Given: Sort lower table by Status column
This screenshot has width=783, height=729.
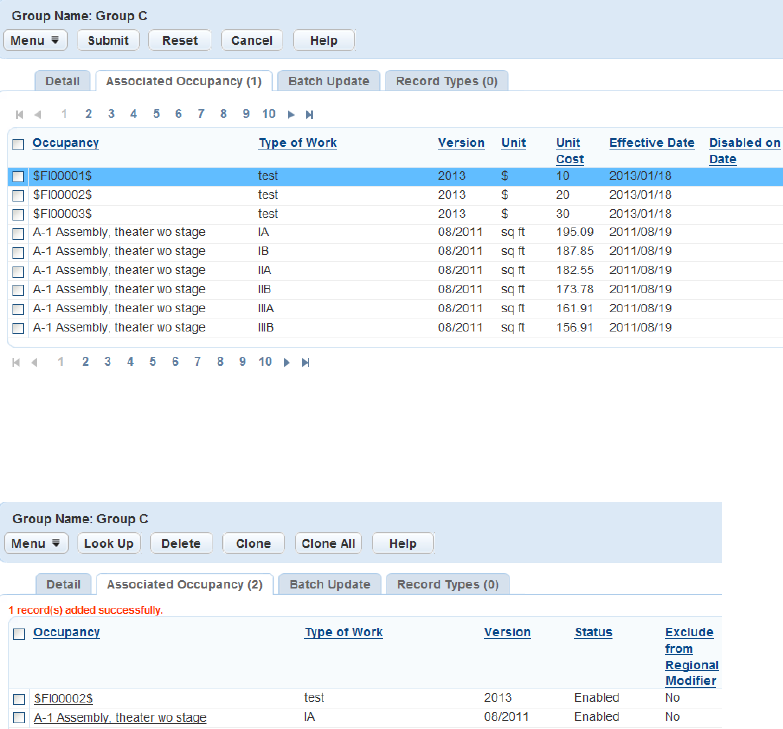Looking at the screenshot, I should tap(593, 632).
